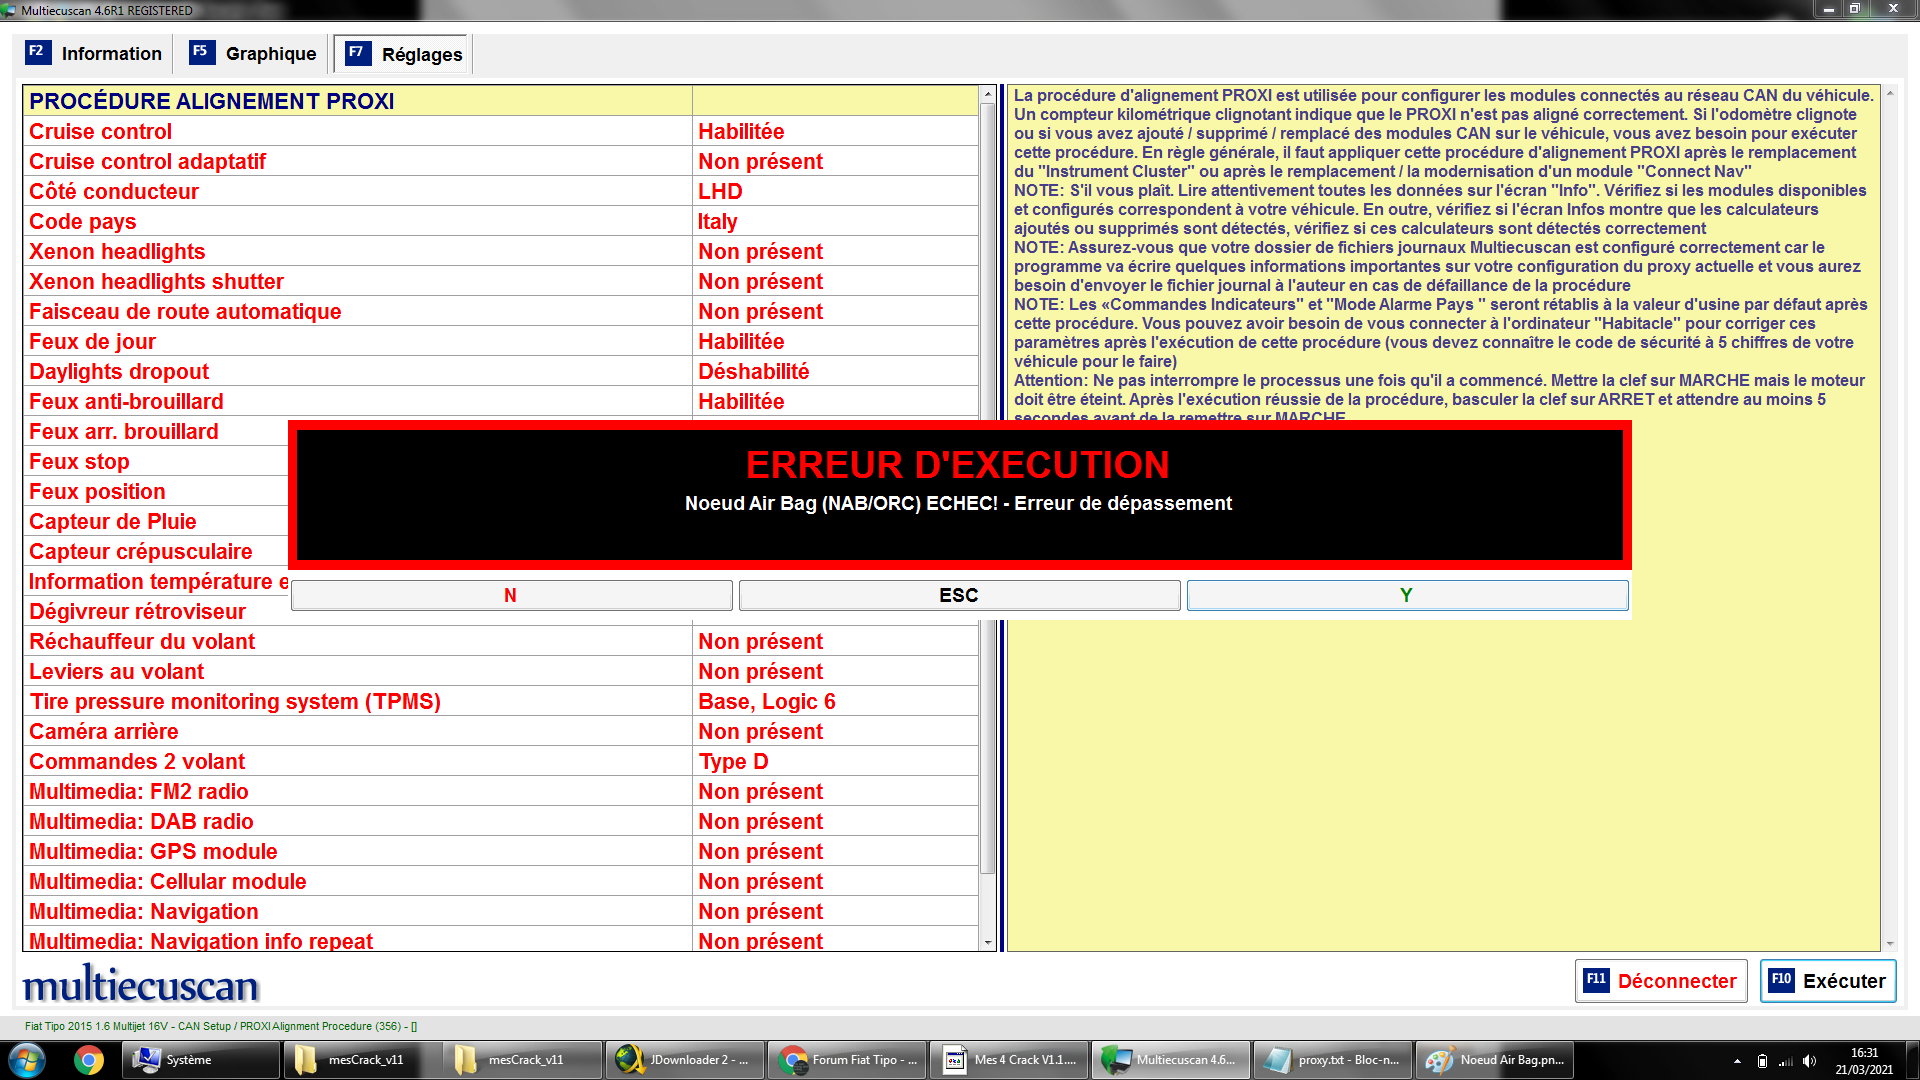The image size is (1920, 1080).
Task: Select the Cruise control row
Action: point(100,132)
